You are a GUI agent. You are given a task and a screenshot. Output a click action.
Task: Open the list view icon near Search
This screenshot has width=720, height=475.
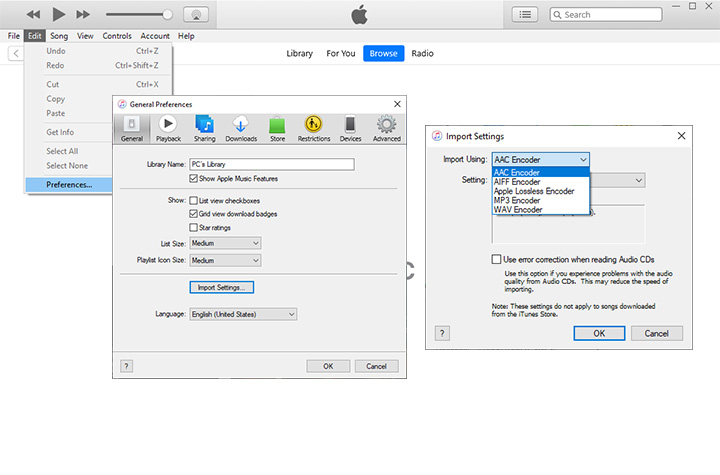pos(525,15)
